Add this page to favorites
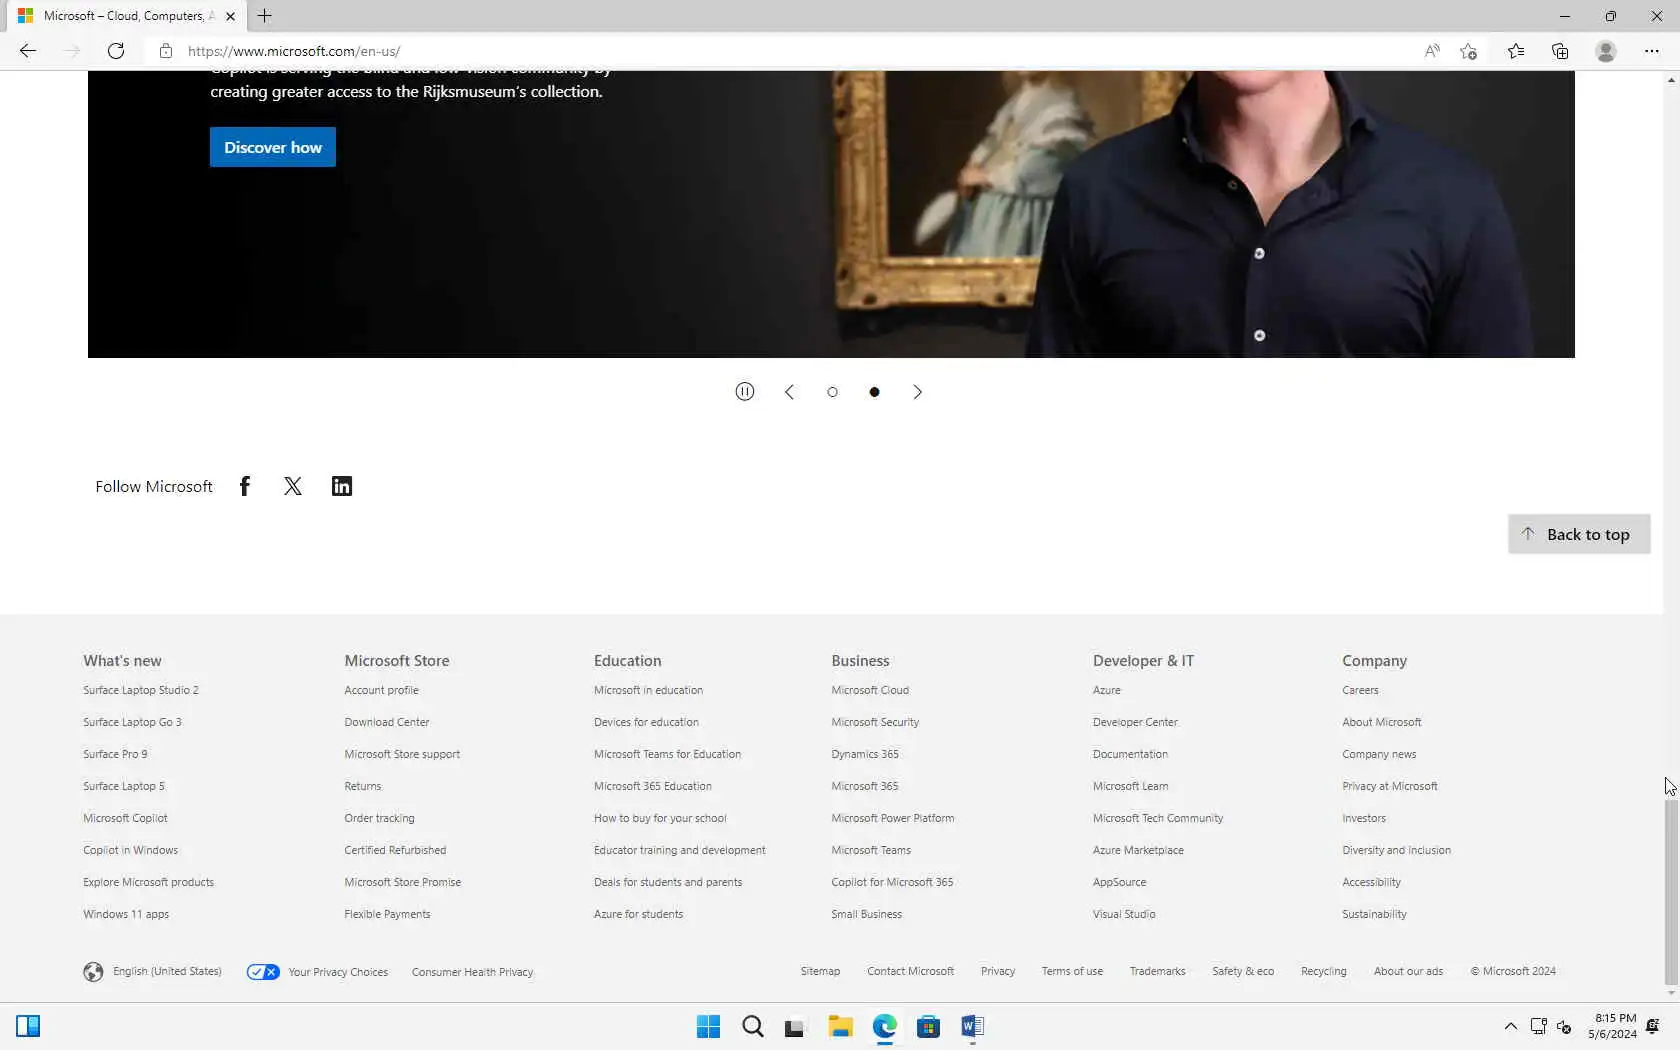The image size is (1680, 1050). (x=1468, y=51)
